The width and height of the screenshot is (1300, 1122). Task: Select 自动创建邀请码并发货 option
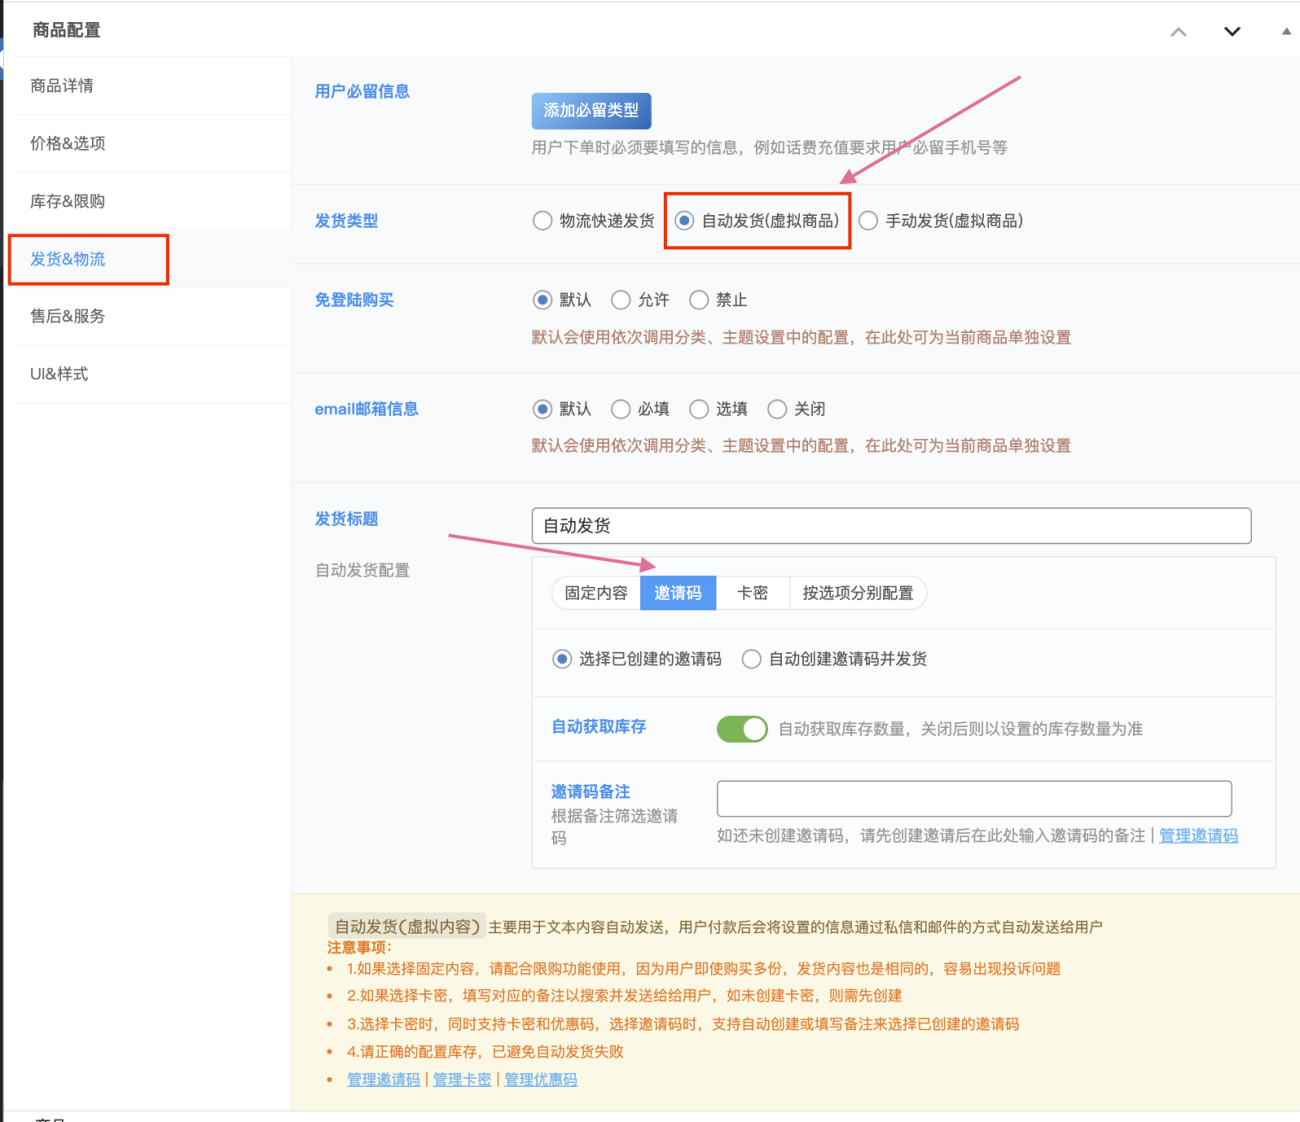coord(751,659)
